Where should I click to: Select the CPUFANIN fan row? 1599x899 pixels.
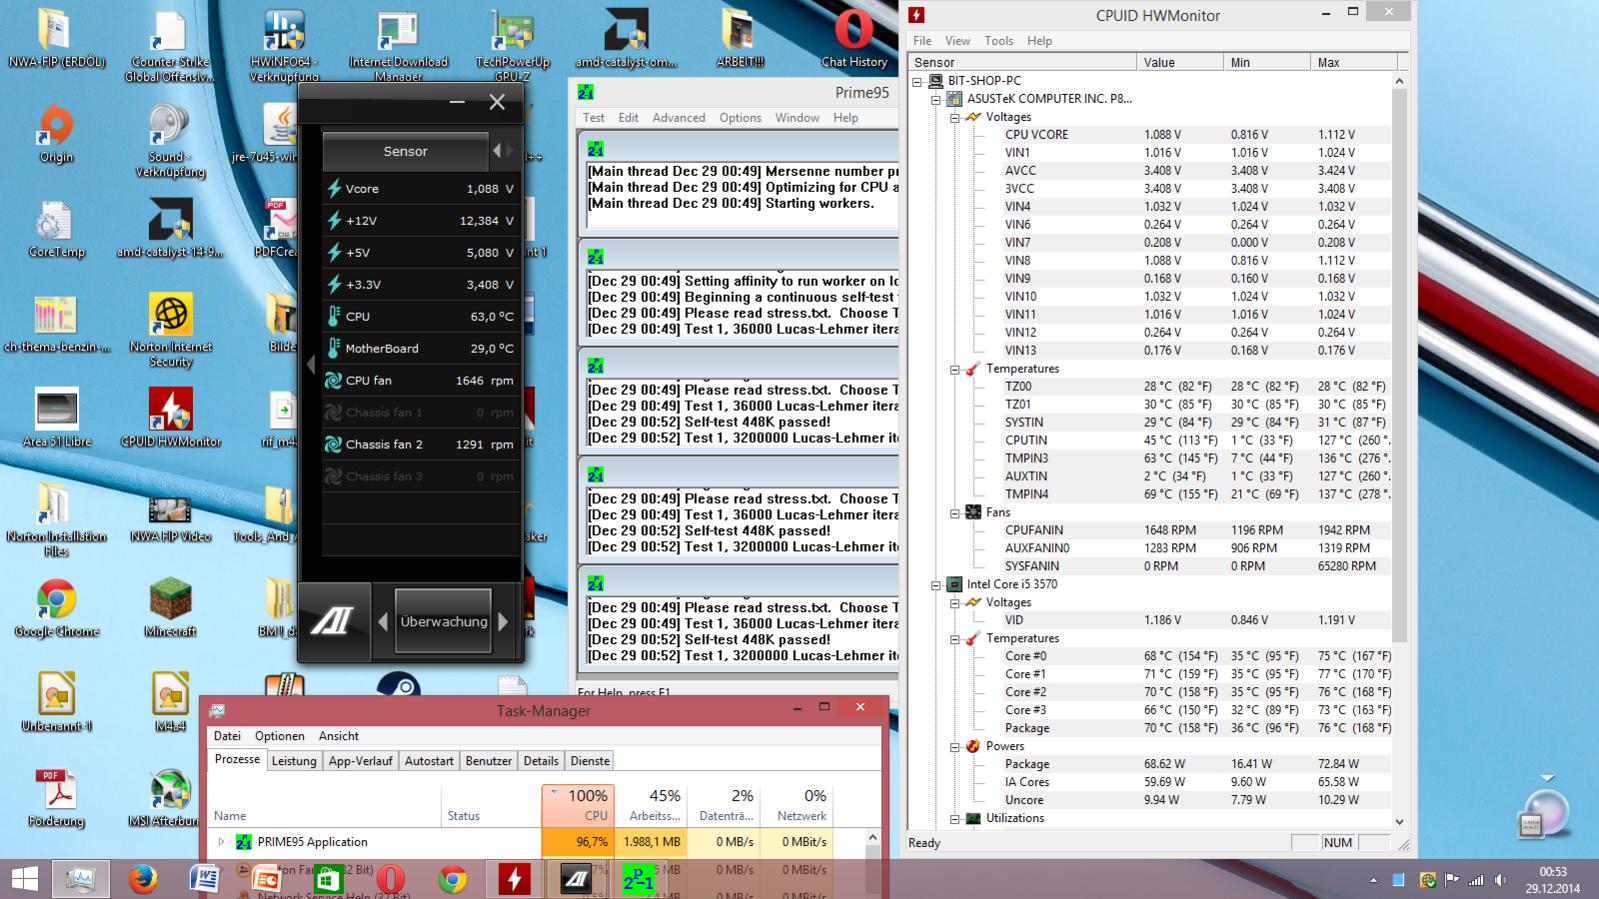(1197, 531)
